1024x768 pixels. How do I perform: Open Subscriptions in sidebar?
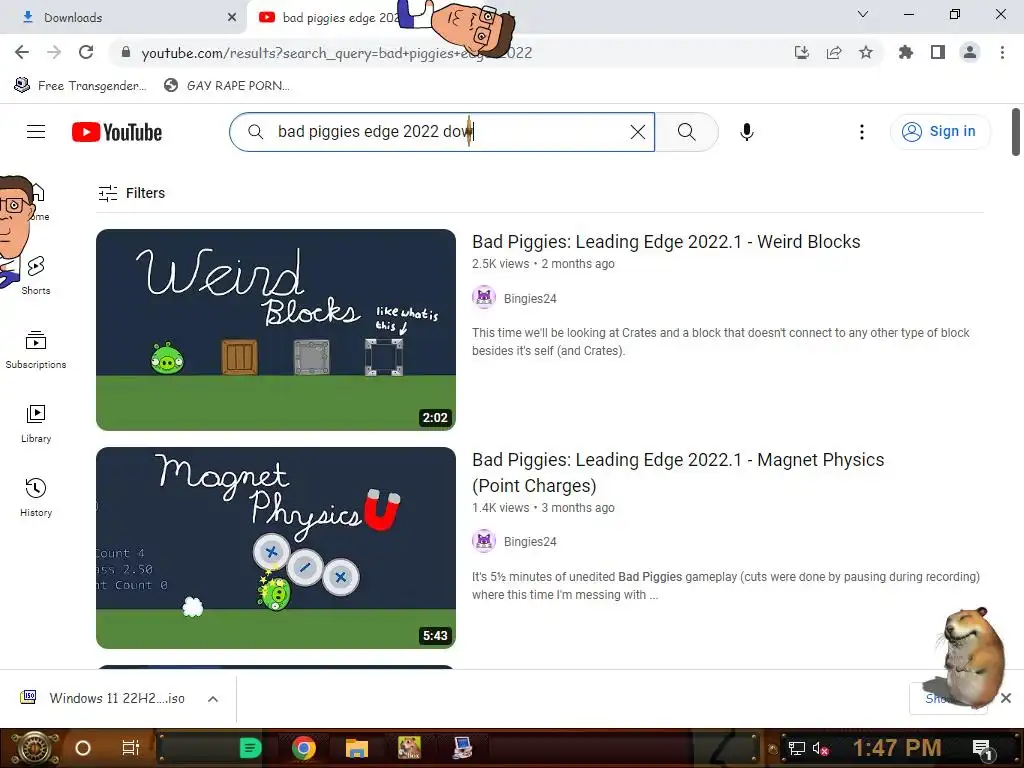(x=36, y=349)
